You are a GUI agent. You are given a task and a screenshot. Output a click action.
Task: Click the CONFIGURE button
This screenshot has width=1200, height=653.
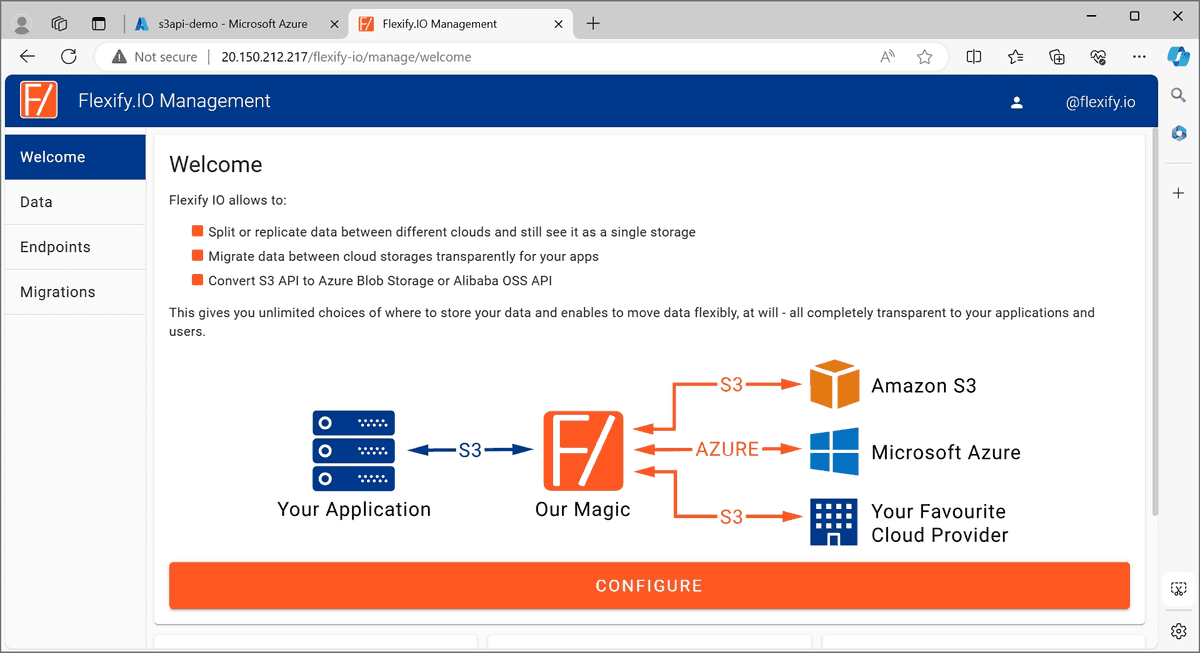coord(649,585)
